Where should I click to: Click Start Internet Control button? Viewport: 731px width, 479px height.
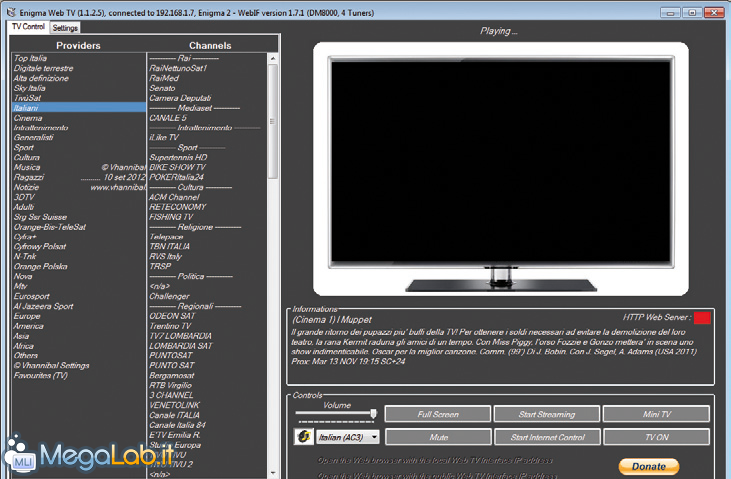(547, 437)
